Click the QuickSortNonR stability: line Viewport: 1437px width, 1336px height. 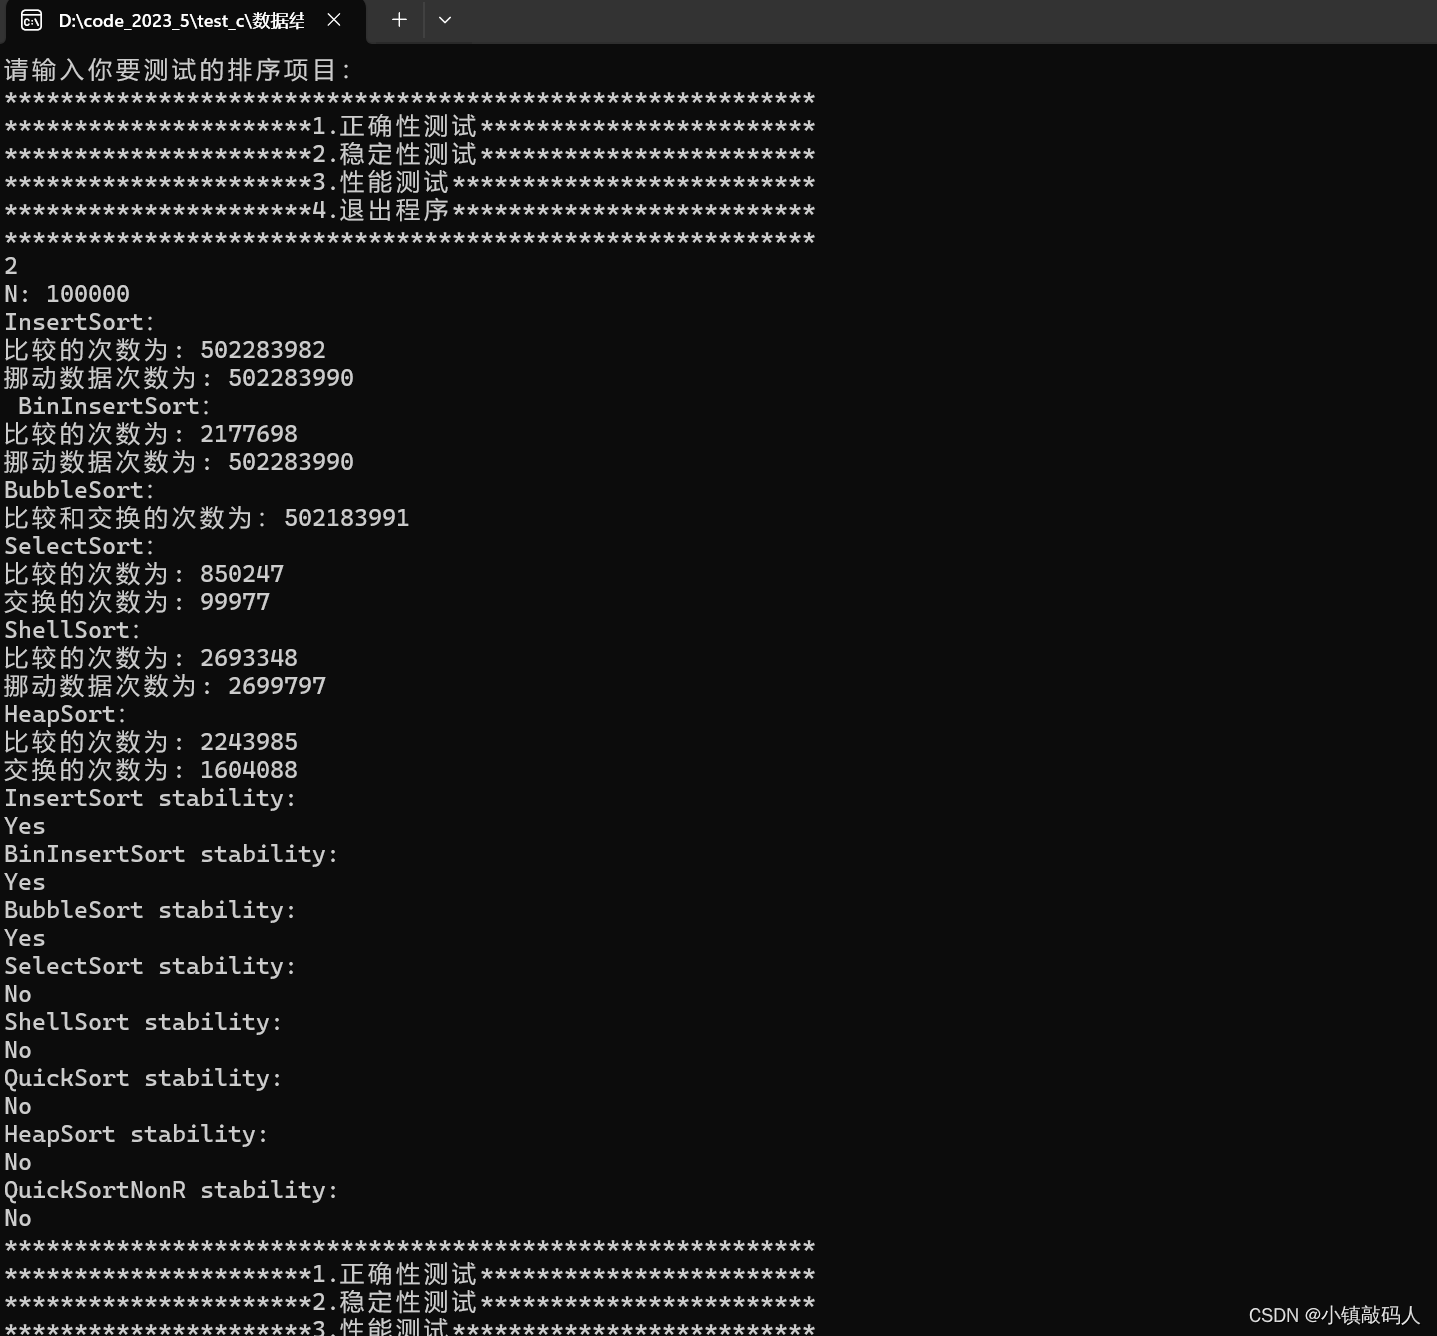click(x=171, y=1190)
